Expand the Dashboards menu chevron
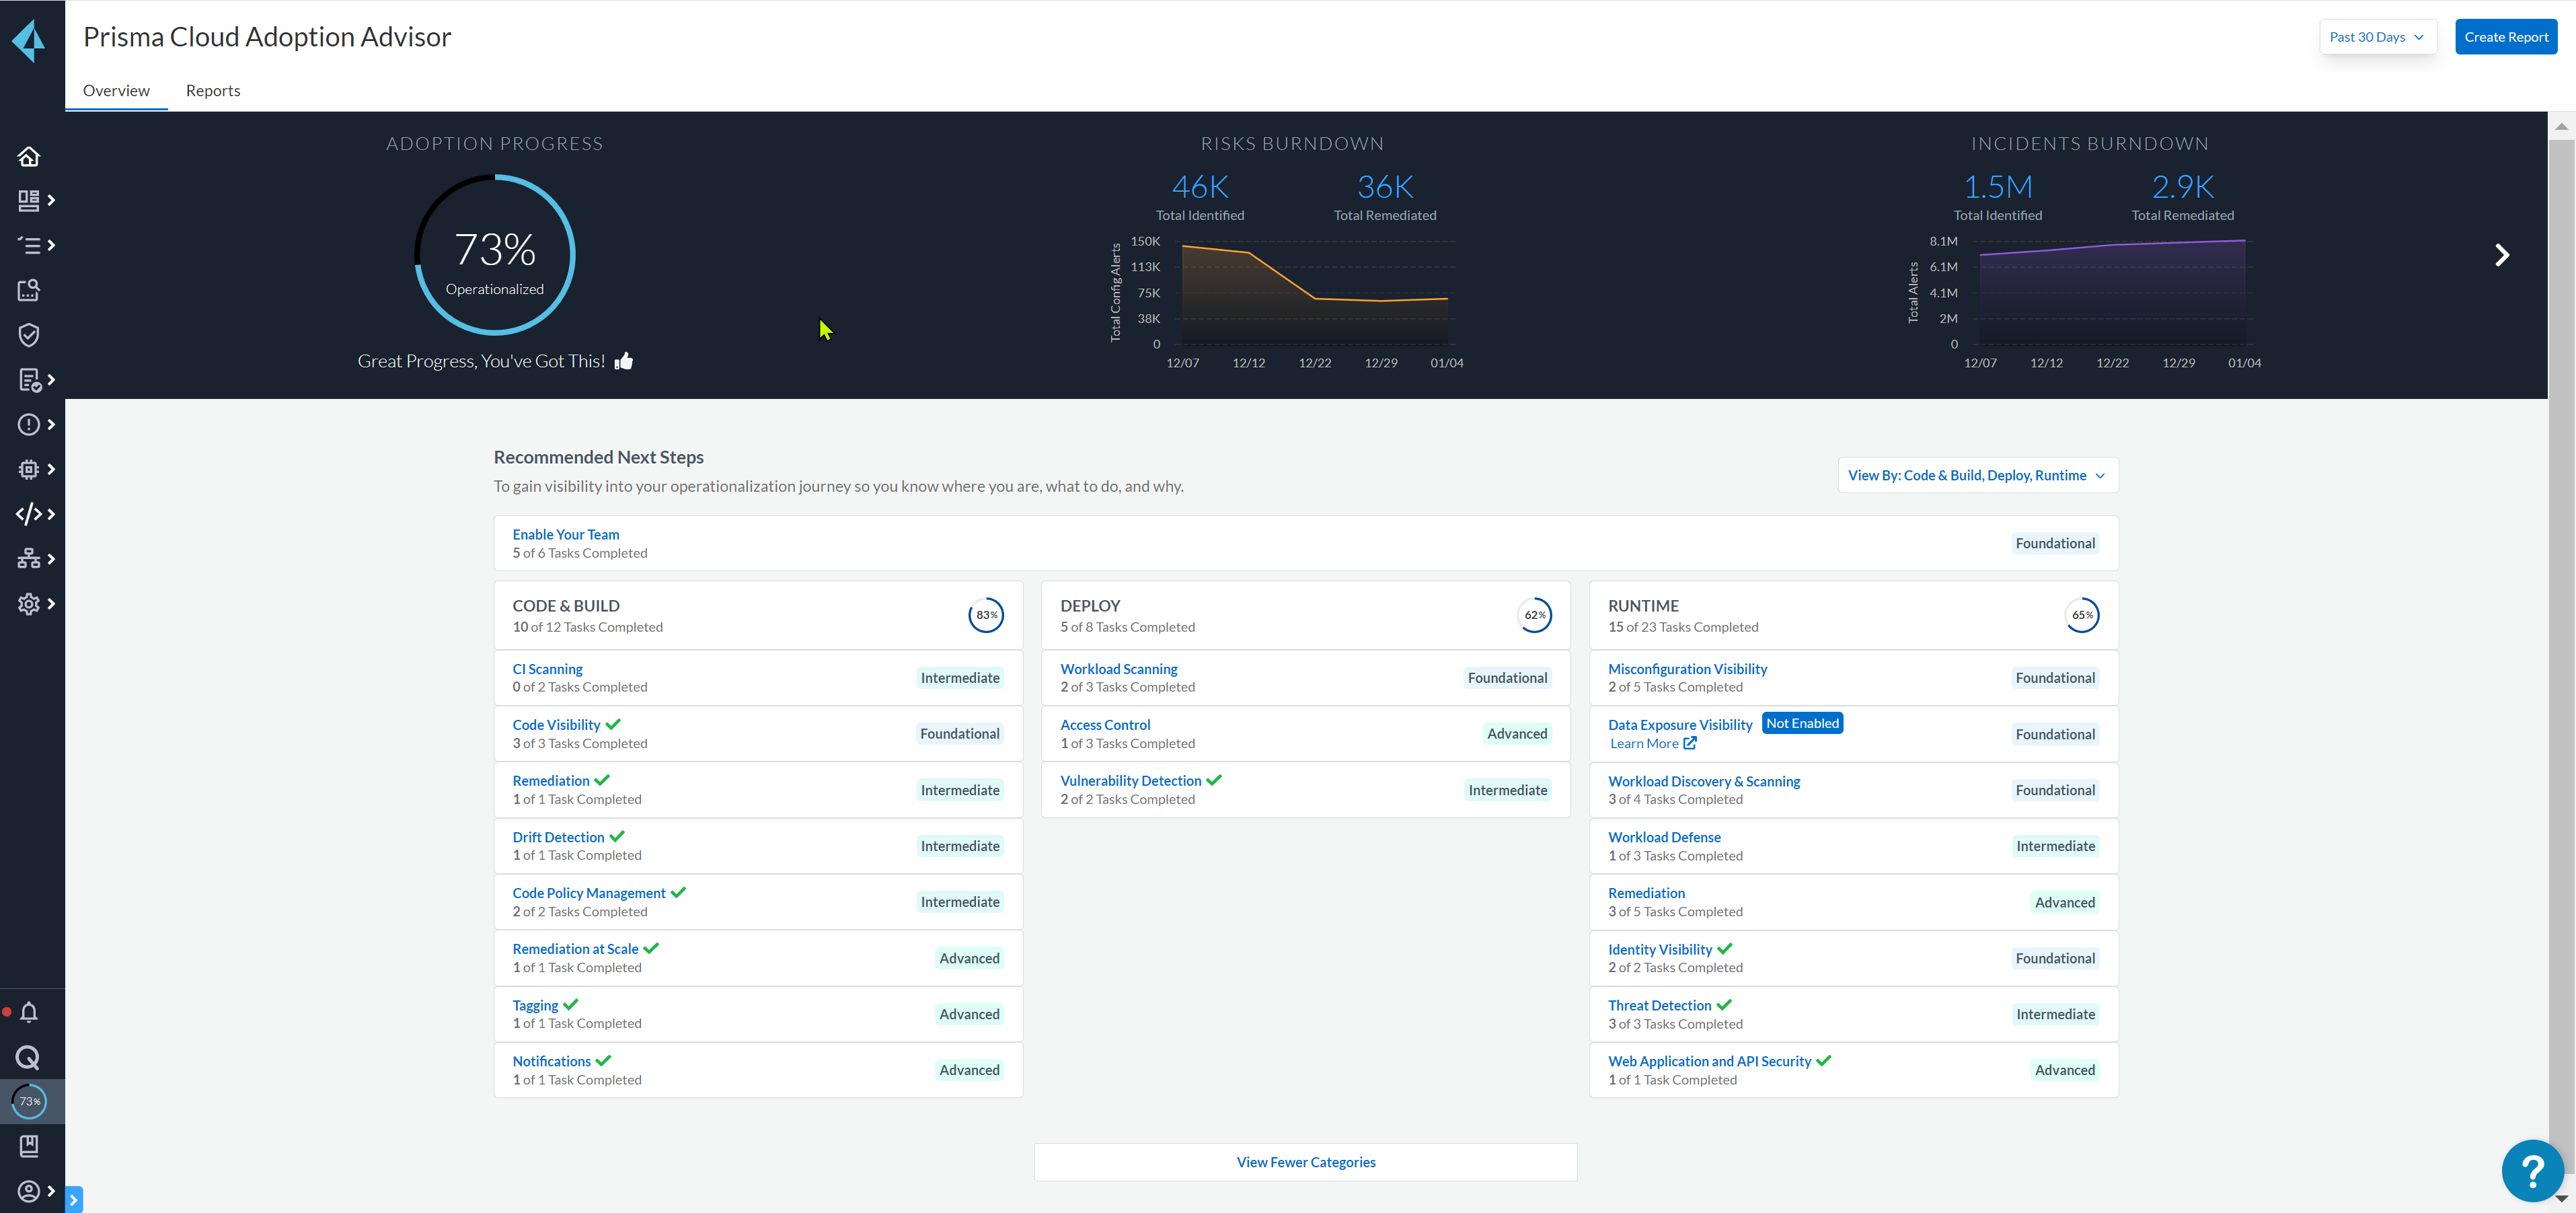 51,200
